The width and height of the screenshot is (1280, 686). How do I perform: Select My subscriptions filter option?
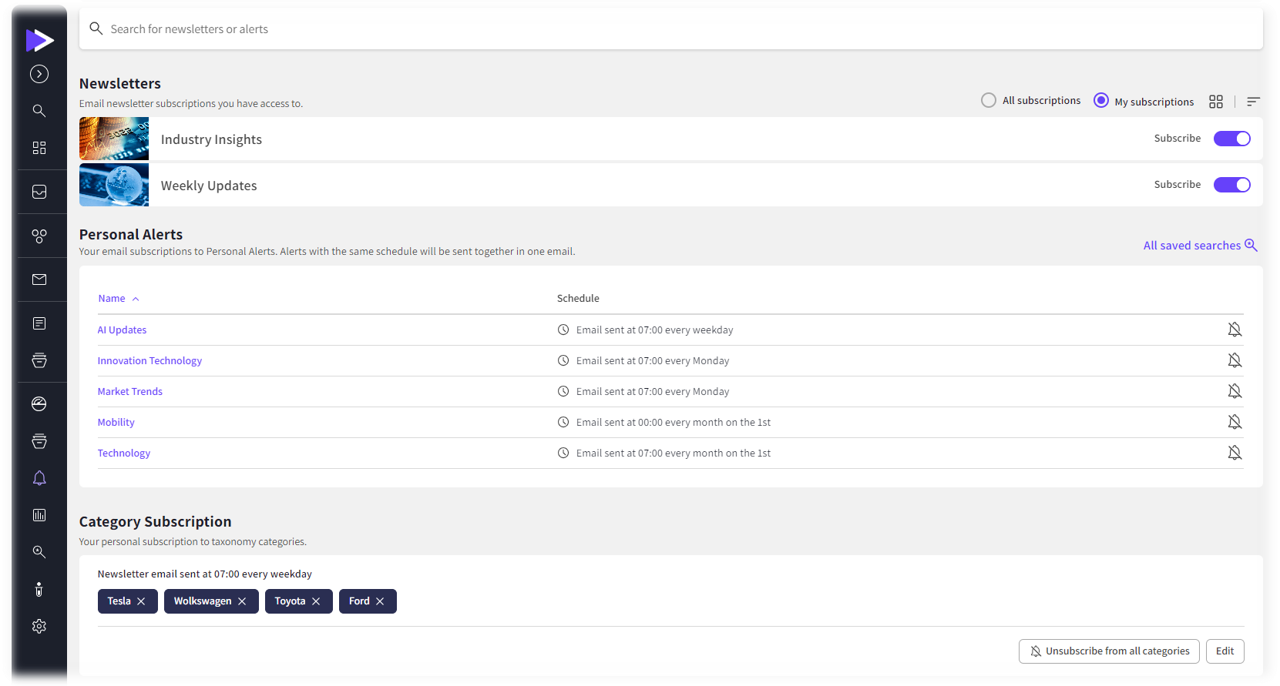[1101, 100]
